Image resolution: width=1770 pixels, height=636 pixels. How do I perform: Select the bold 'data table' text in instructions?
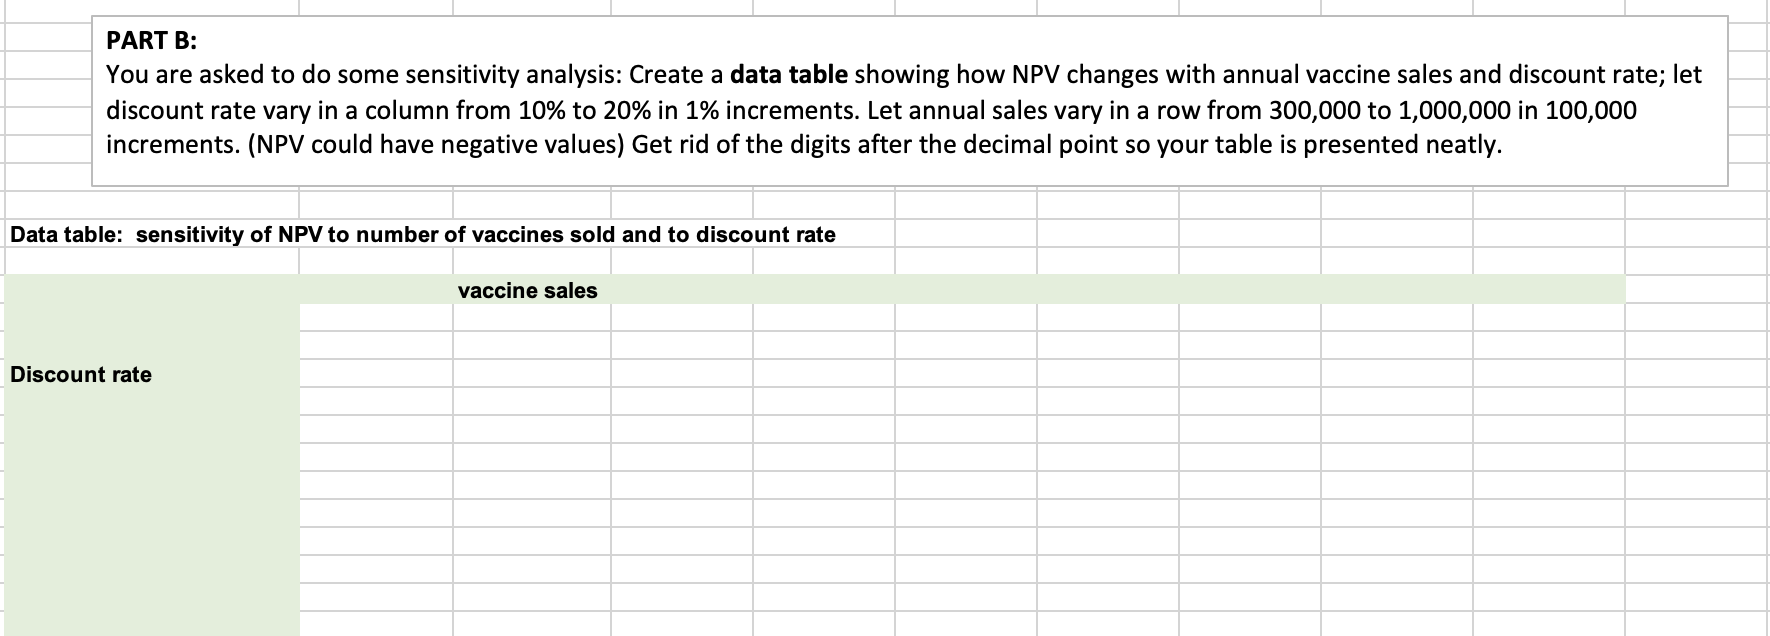(790, 74)
